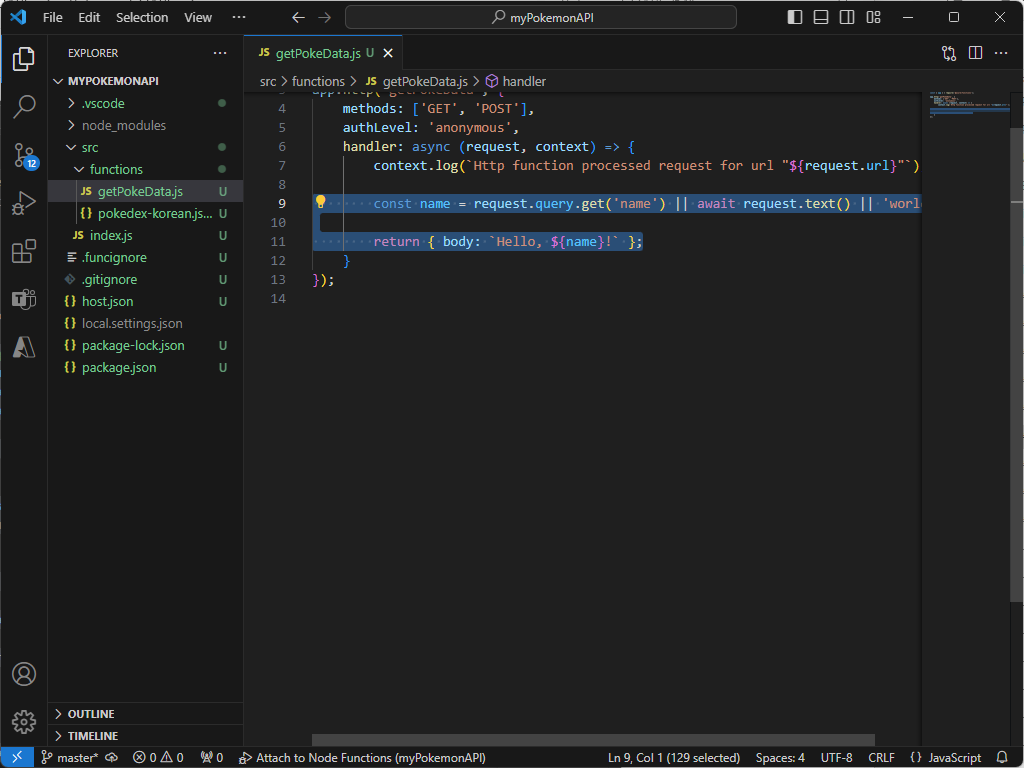Open the Search view in activity bar
This screenshot has height=768, width=1024.
coord(24,106)
